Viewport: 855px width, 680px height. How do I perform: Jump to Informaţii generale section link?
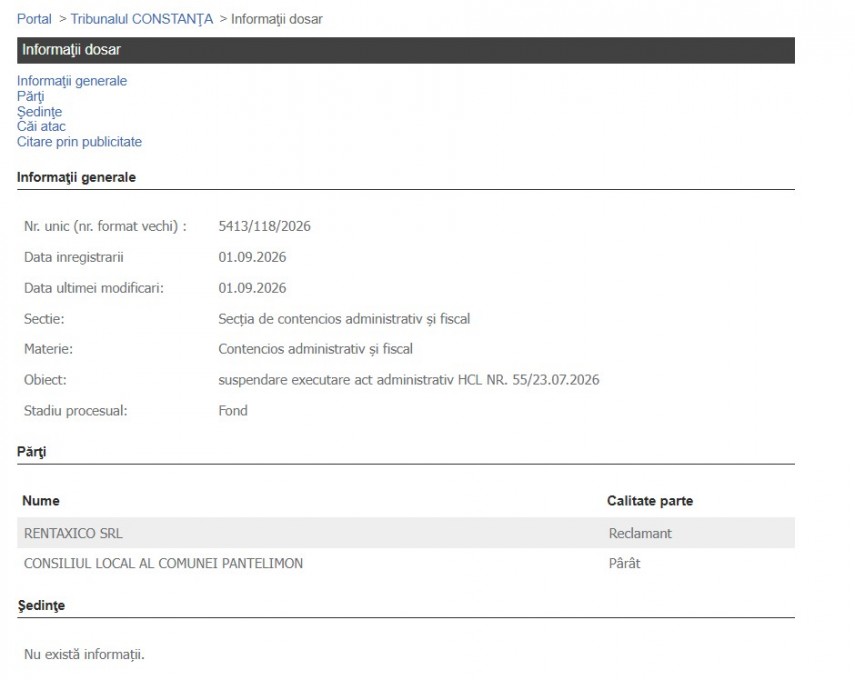(x=72, y=81)
